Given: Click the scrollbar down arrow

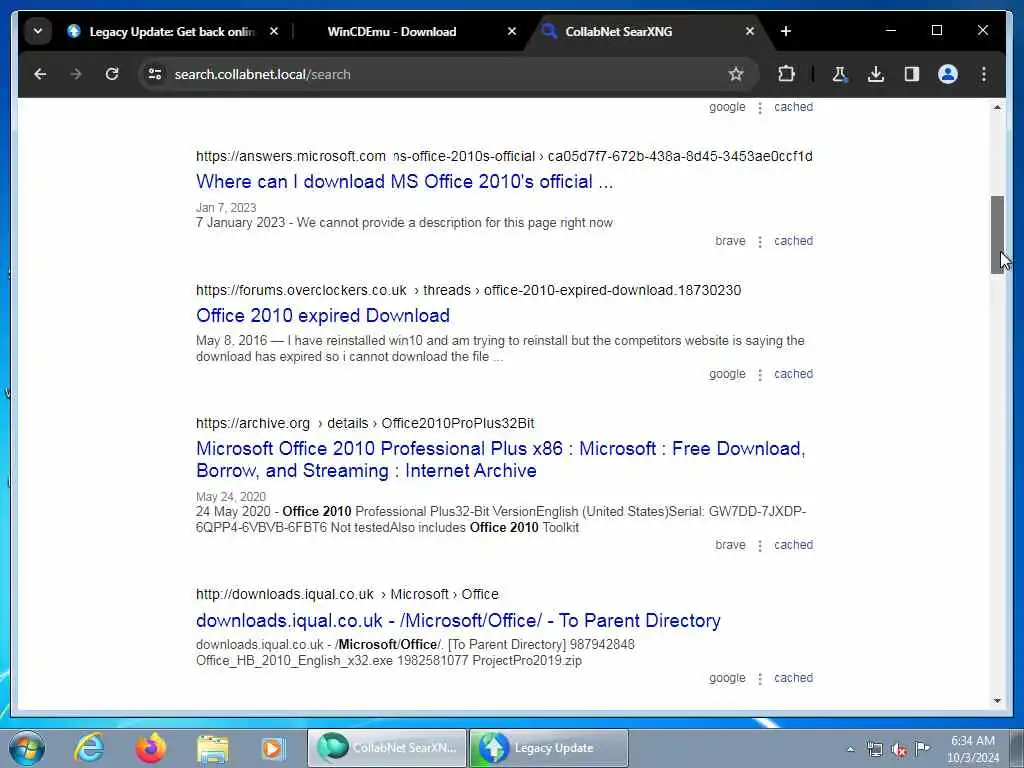Looking at the screenshot, I should (x=997, y=701).
